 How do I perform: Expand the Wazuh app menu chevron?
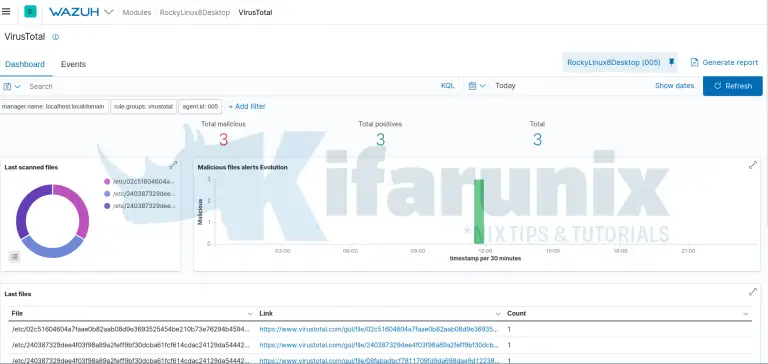coord(109,12)
